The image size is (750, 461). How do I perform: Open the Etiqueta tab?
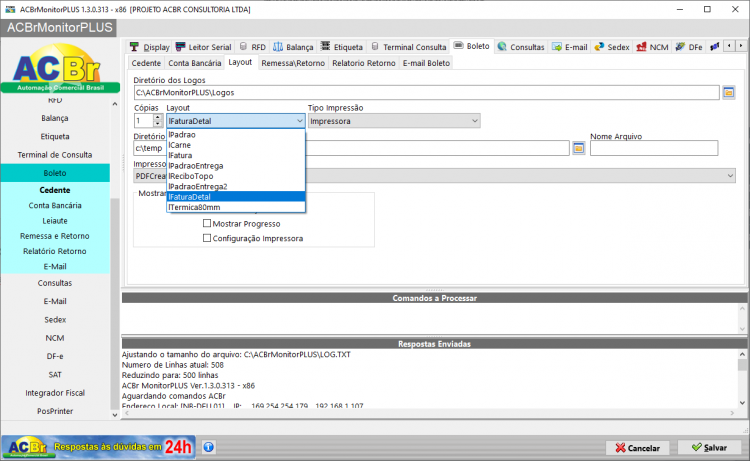[x=342, y=47]
